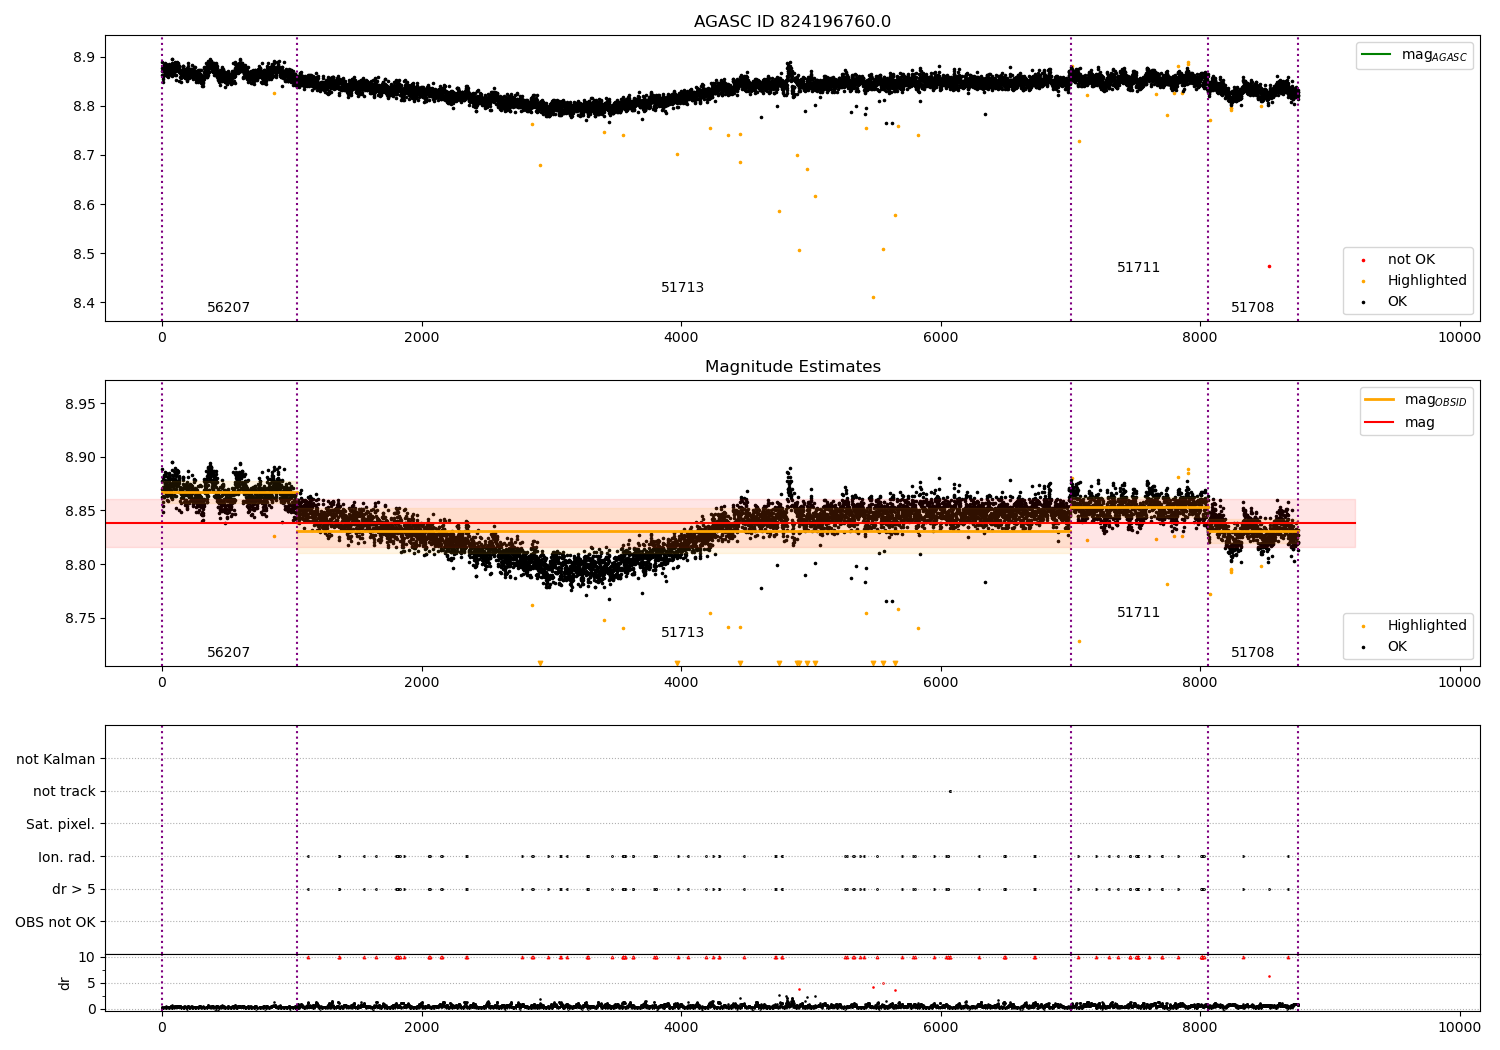This screenshot has width=1500, height=1050.
Task: Click the red not-OK data point in top panel
Action: click(1269, 266)
